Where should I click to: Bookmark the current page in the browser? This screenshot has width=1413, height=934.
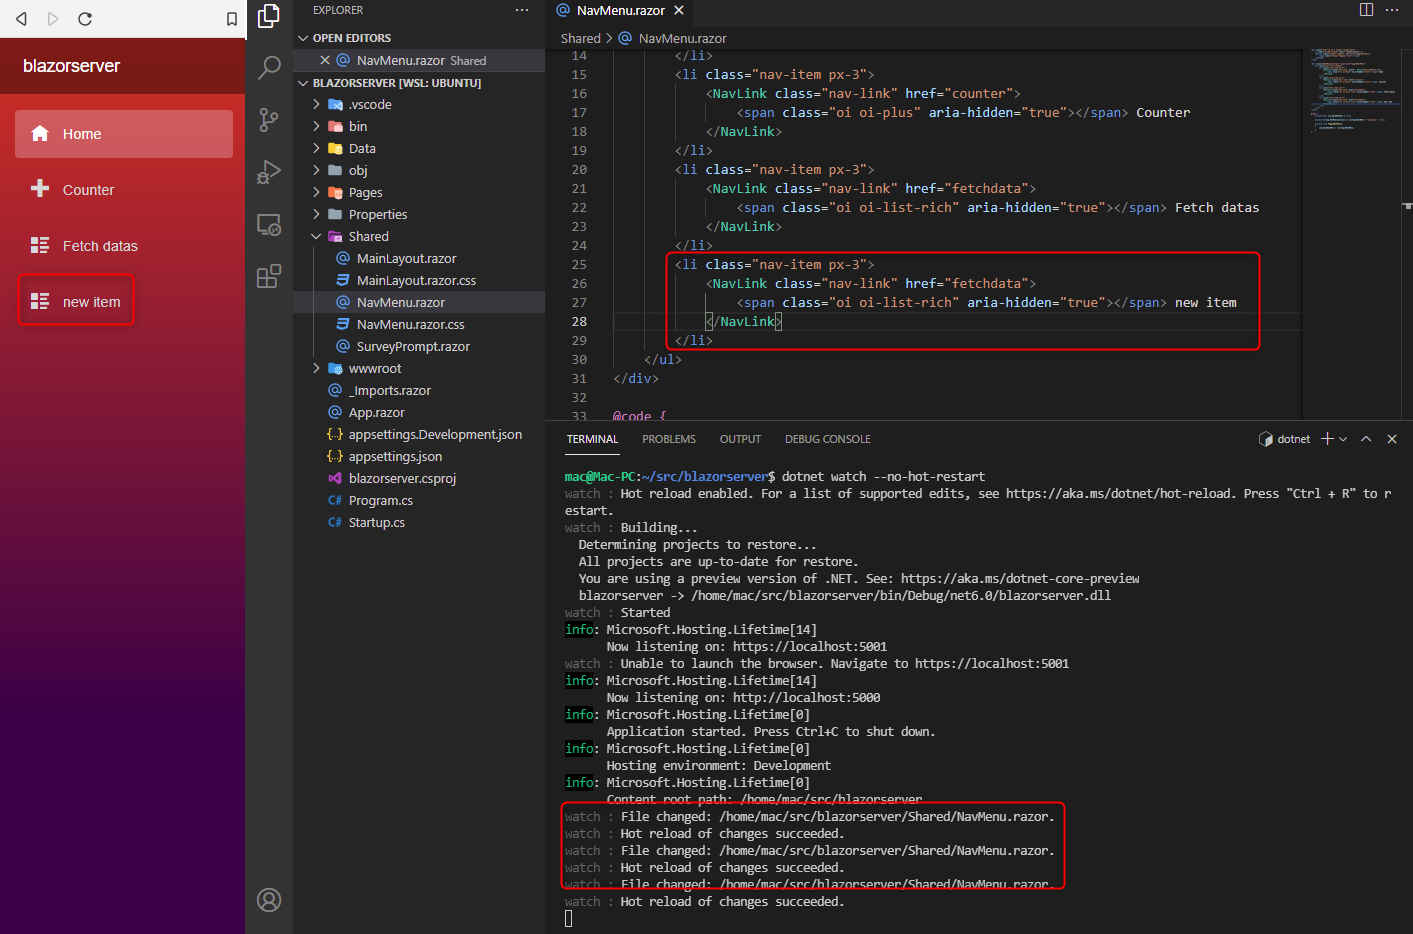point(232,17)
